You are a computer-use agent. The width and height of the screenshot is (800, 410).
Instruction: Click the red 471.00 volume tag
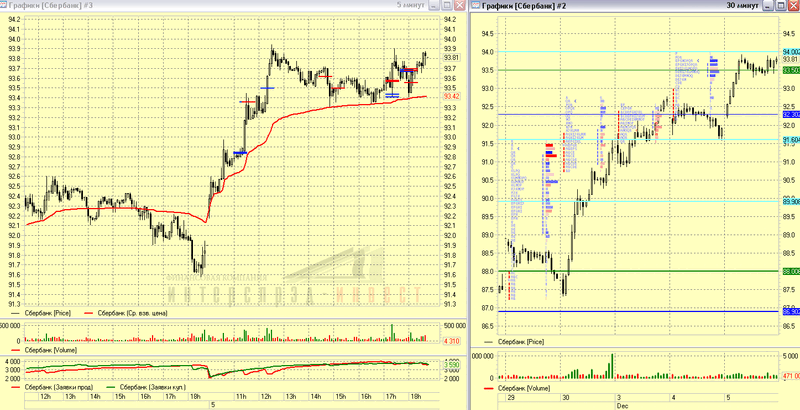click(x=790, y=376)
